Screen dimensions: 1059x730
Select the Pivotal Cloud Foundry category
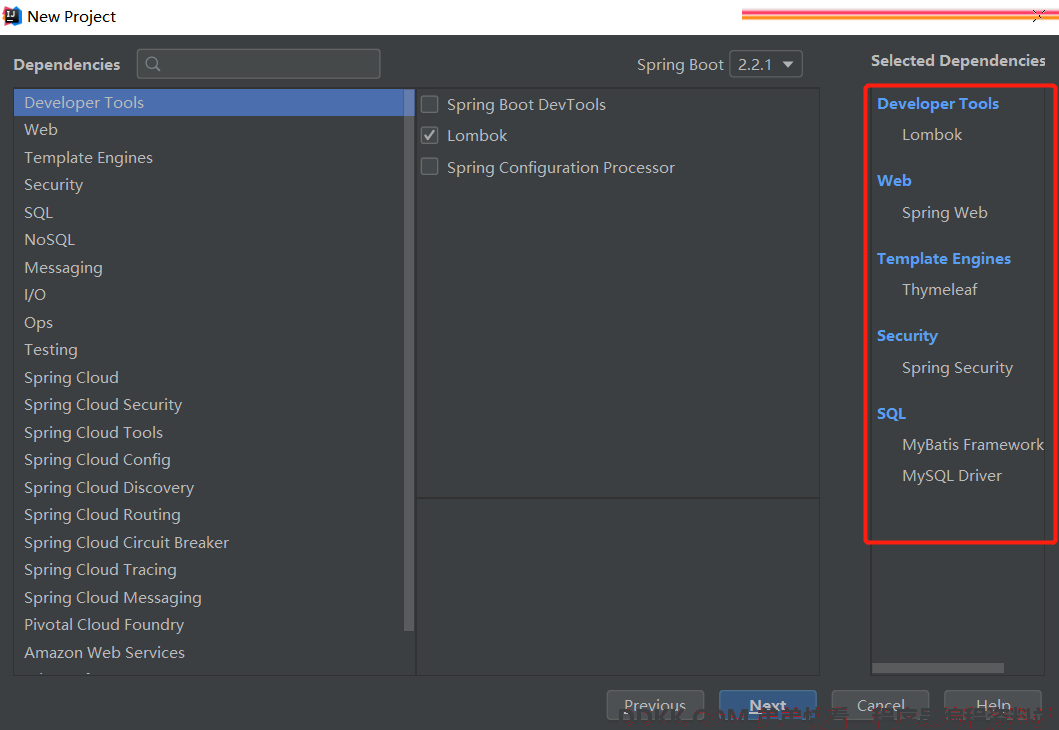point(209,625)
